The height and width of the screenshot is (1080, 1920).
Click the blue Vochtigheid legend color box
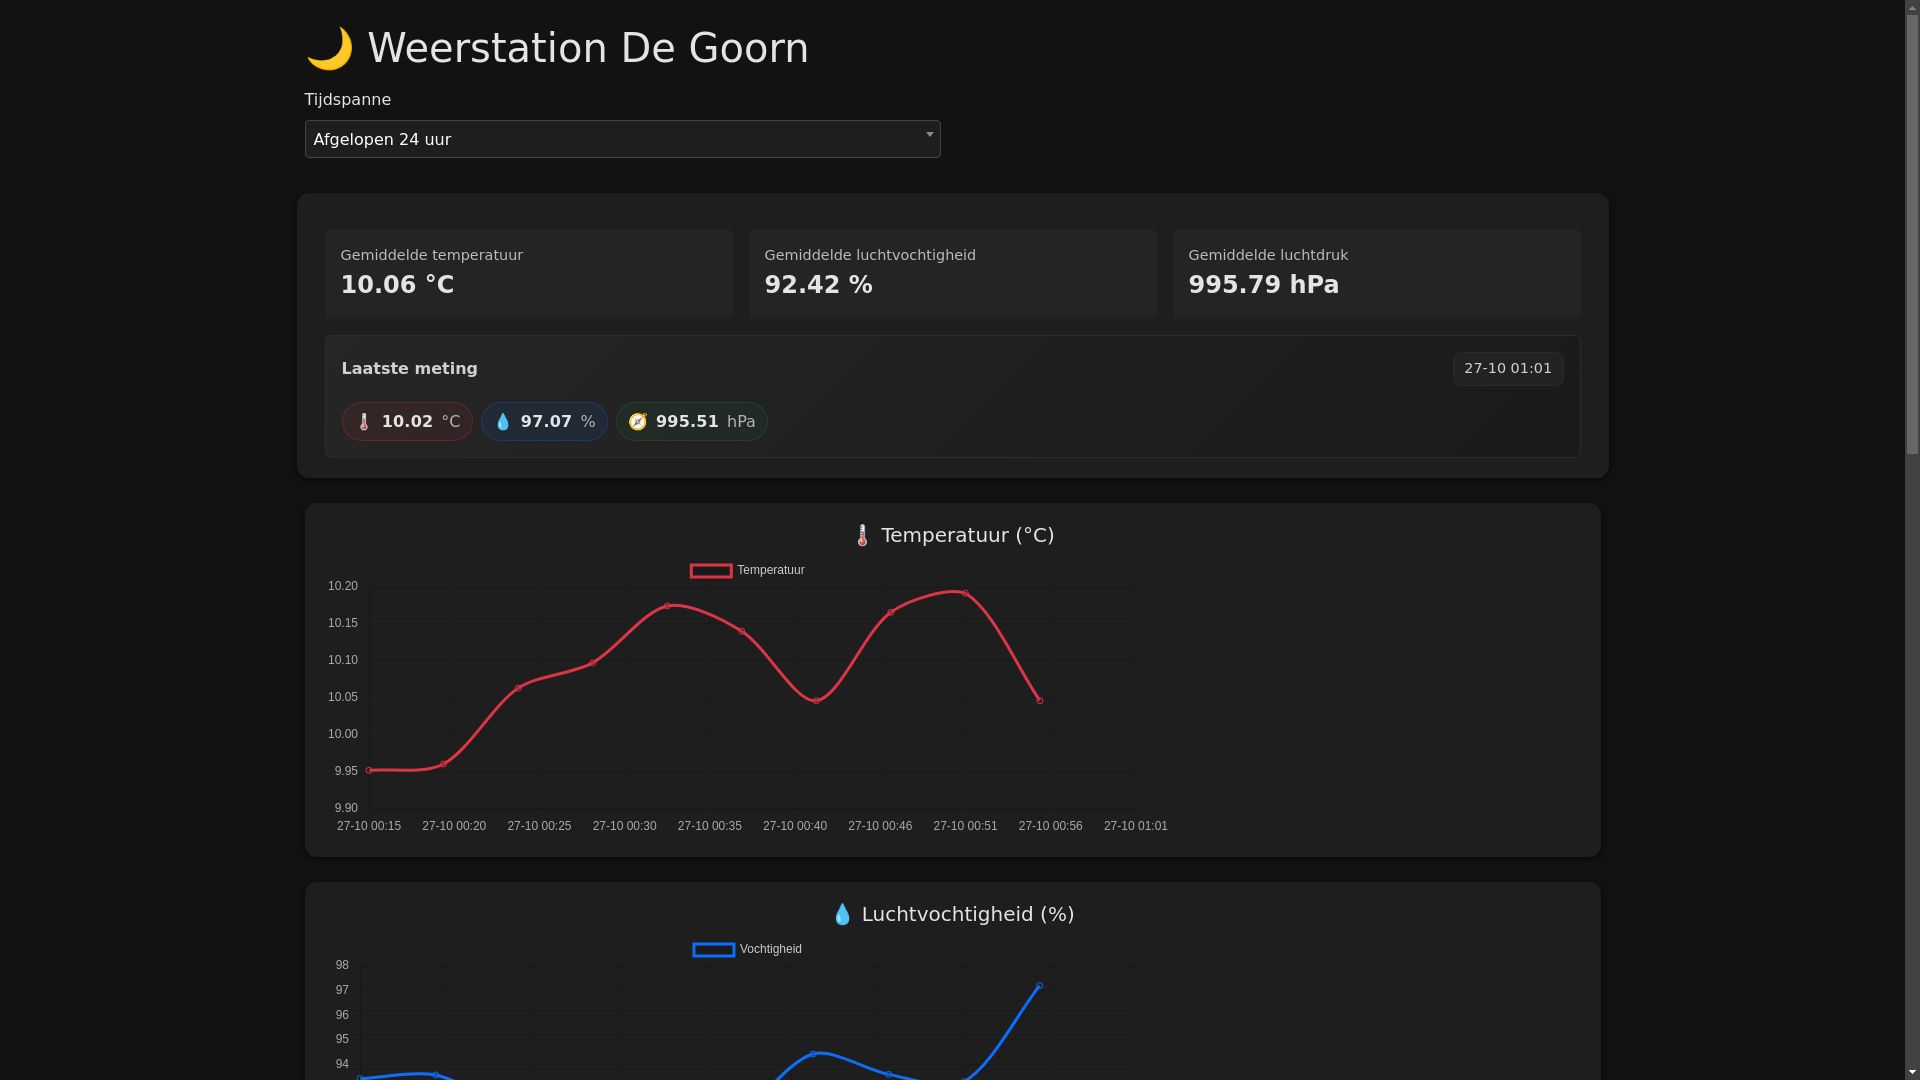[x=713, y=950]
